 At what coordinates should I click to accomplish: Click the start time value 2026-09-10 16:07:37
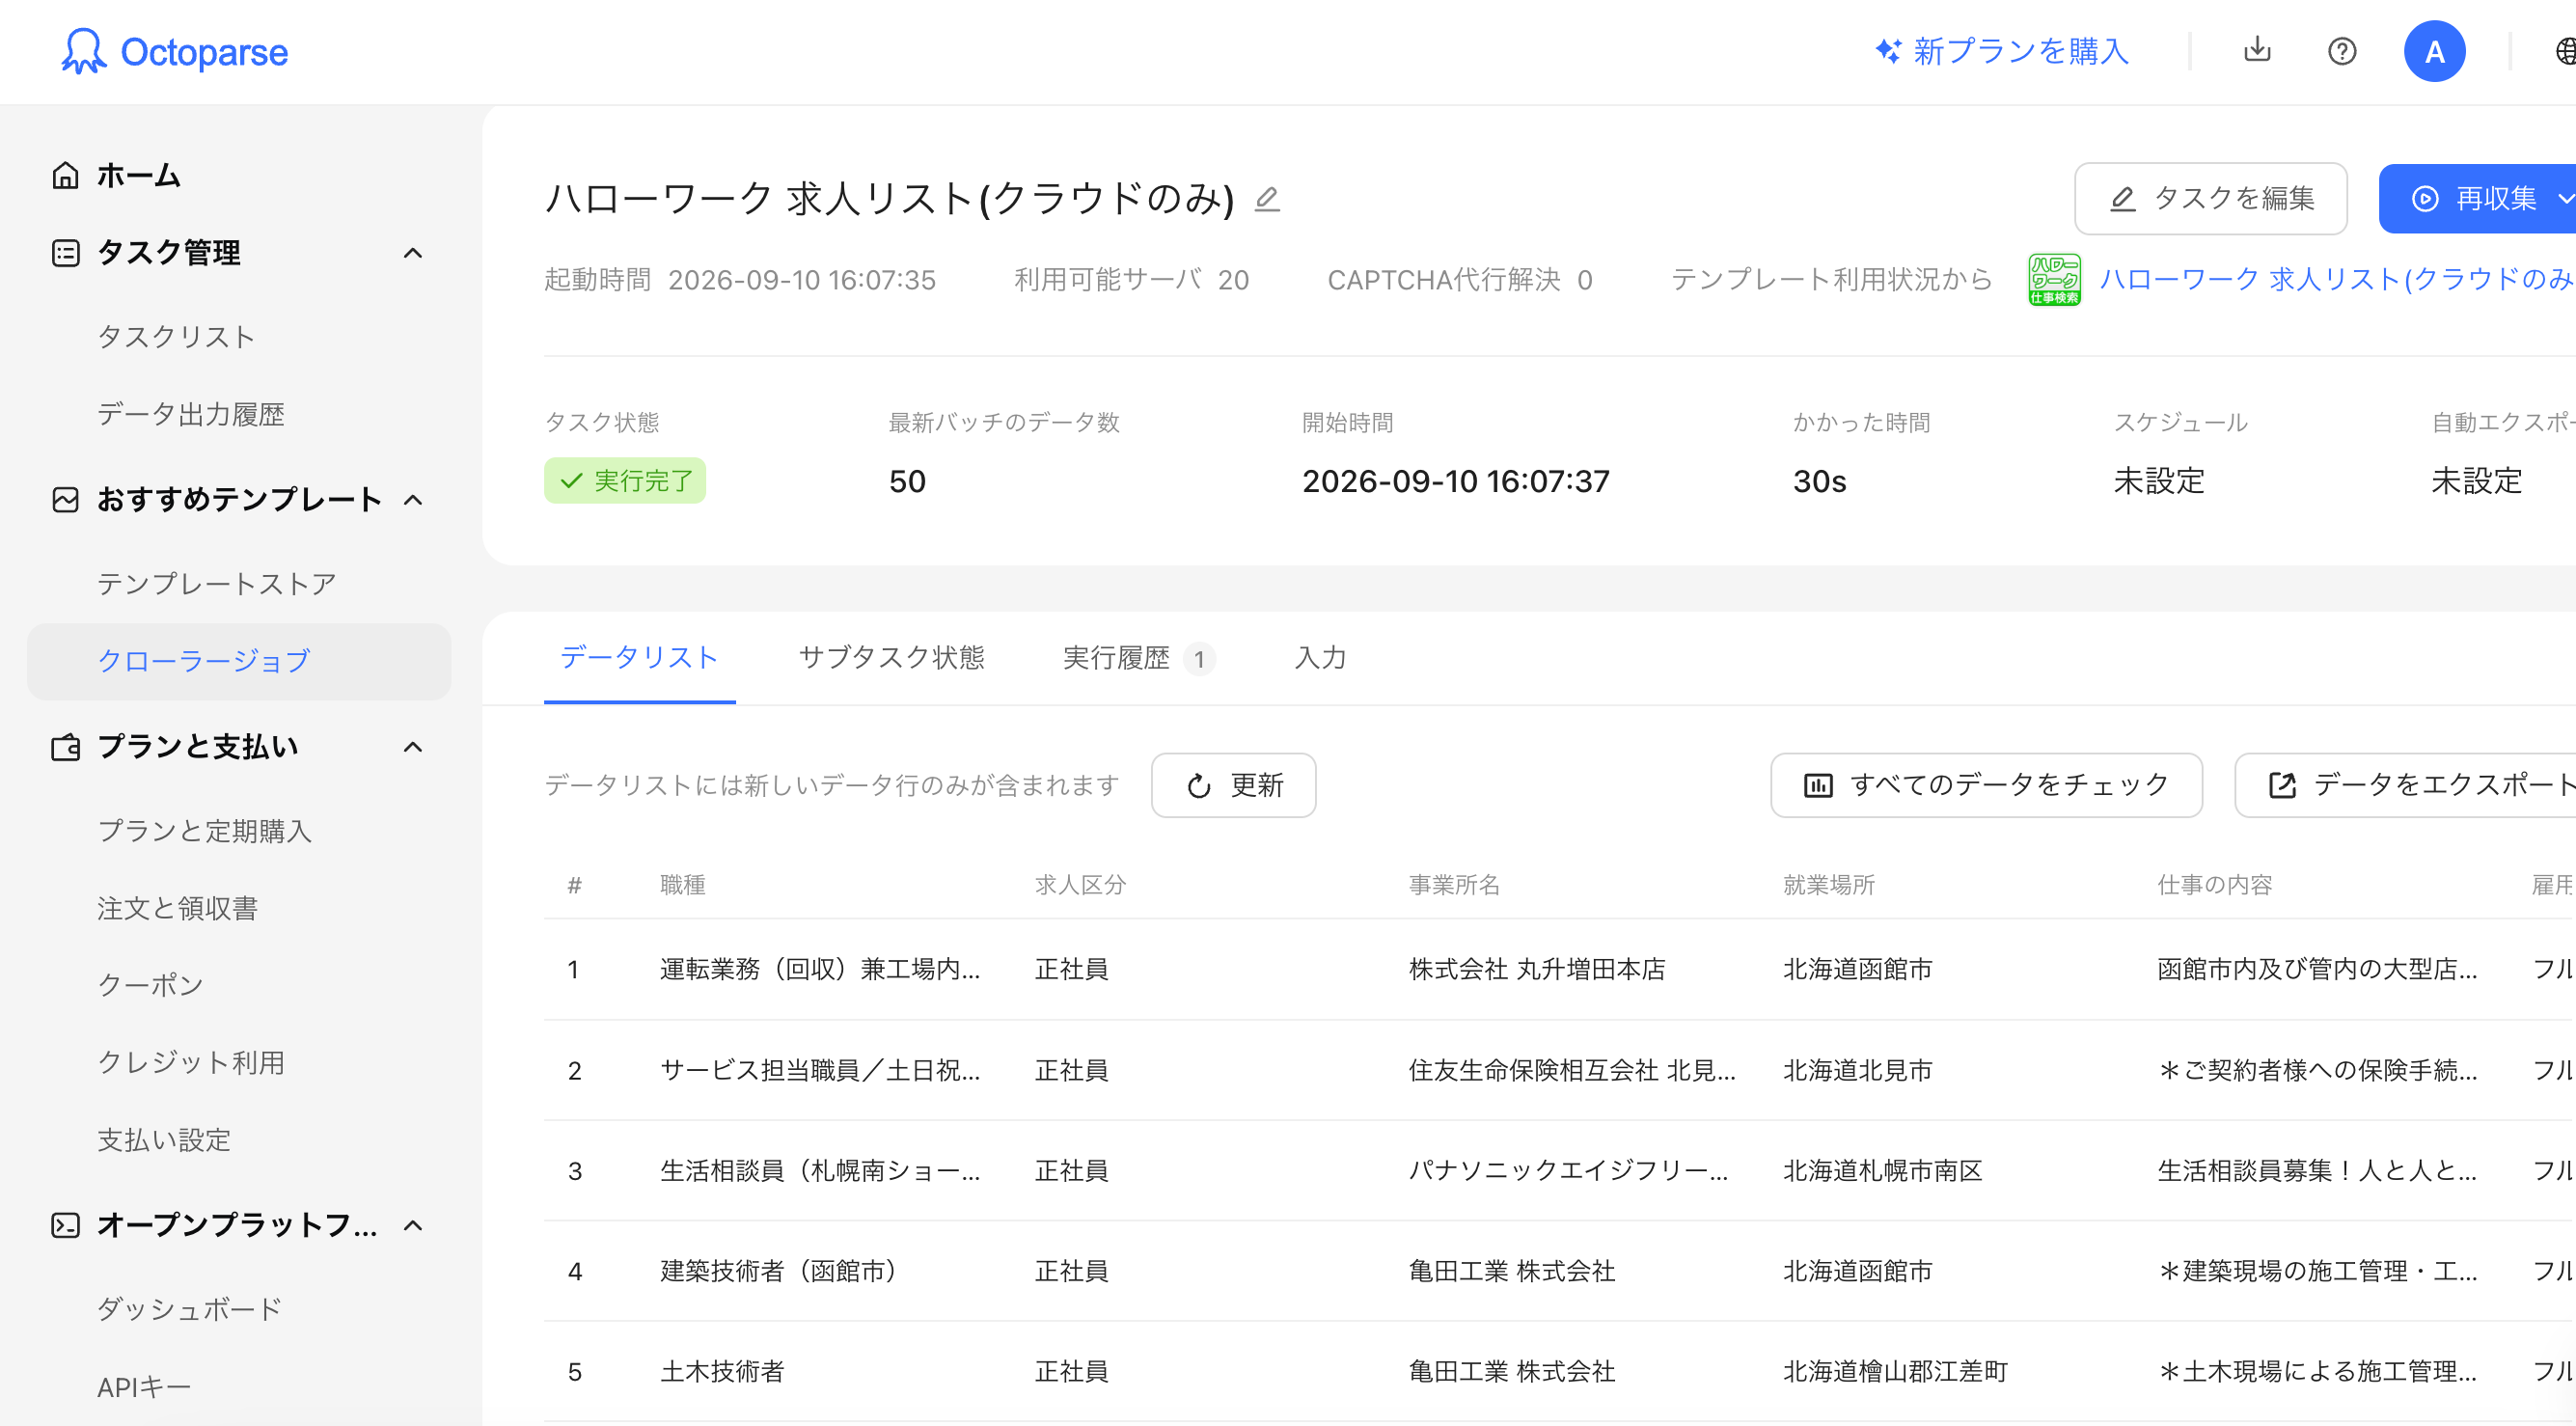coord(1456,481)
